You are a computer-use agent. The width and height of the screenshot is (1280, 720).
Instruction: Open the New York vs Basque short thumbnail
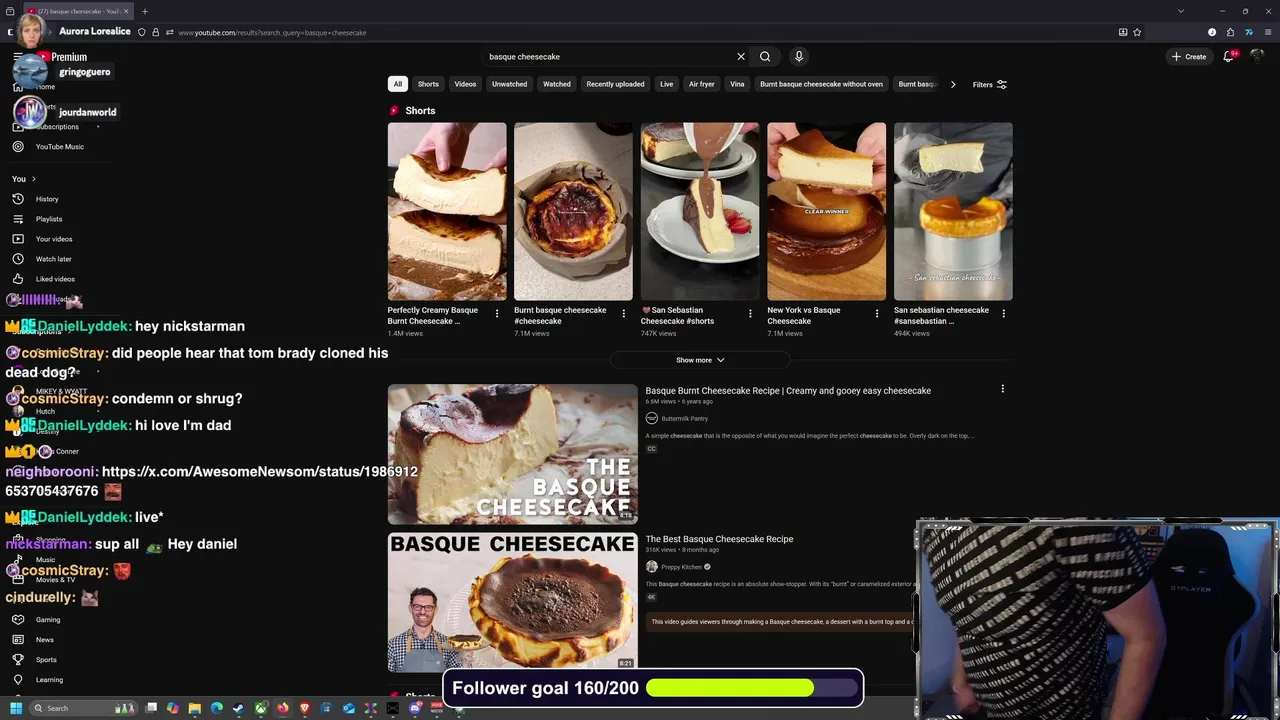point(826,211)
